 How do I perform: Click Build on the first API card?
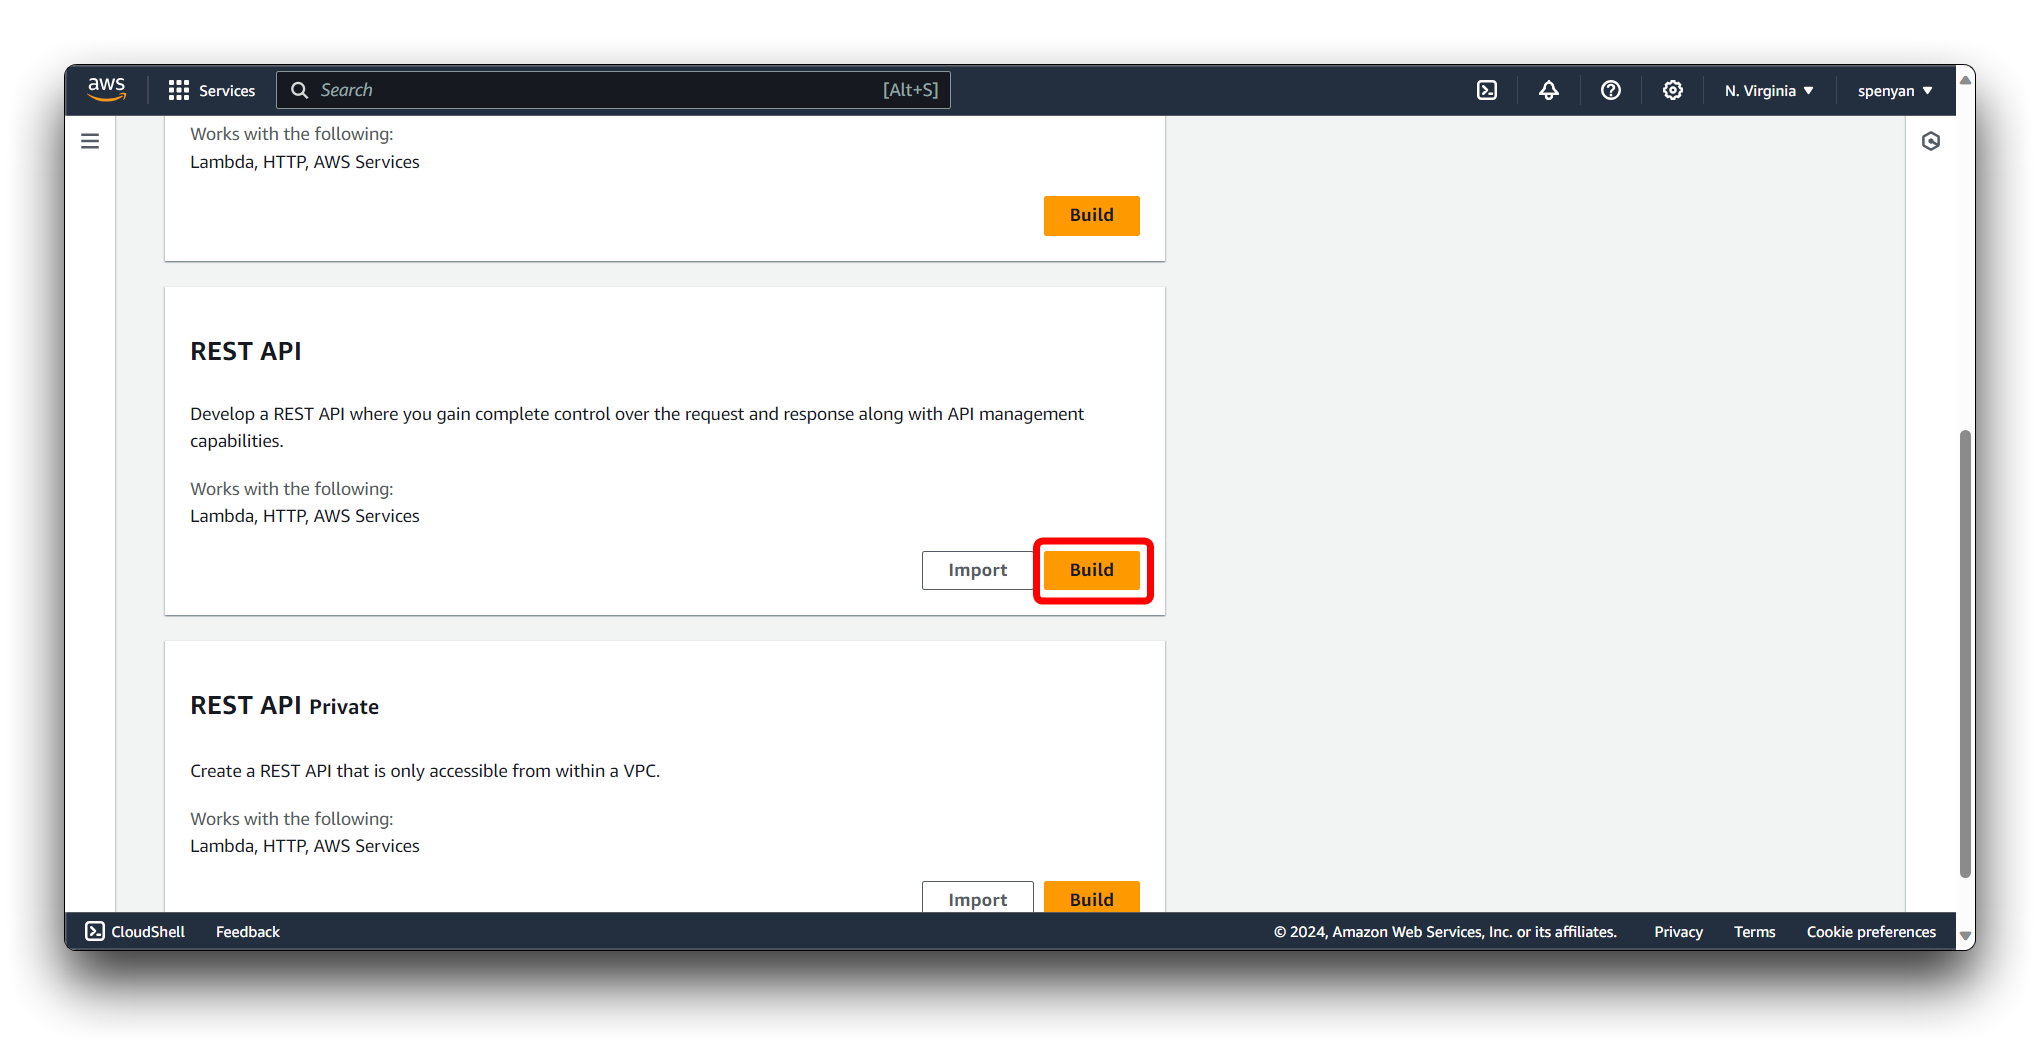(x=1092, y=215)
